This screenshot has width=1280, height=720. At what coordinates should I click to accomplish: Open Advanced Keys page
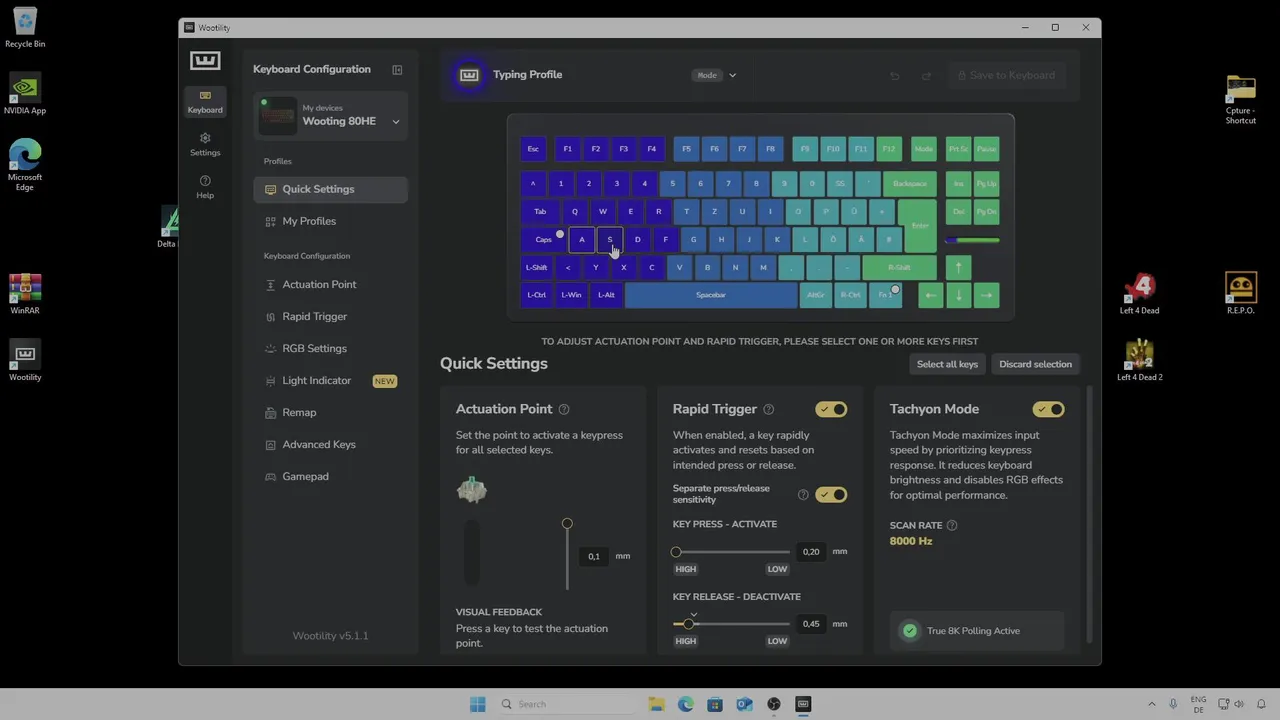click(330, 445)
